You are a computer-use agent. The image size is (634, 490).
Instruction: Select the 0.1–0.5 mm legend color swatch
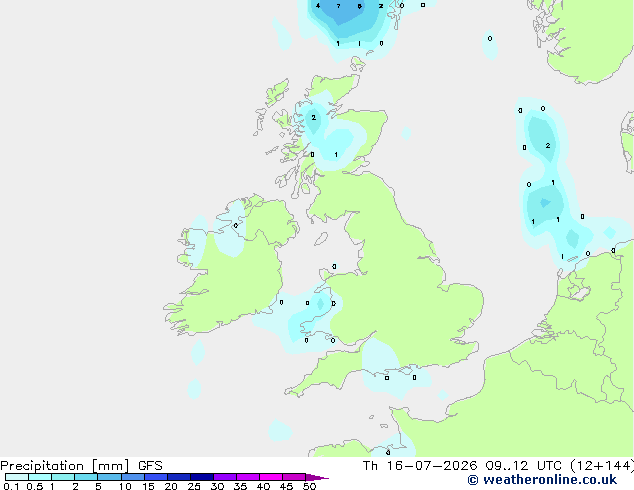[17, 477]
